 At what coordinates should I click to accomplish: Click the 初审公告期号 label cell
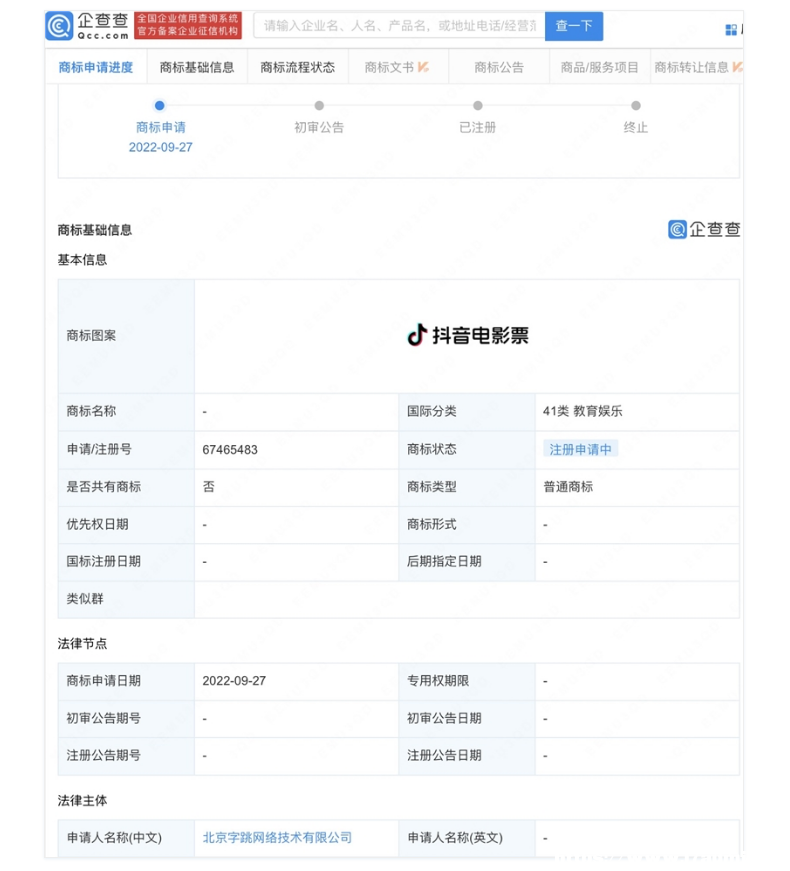coord(126,719)
